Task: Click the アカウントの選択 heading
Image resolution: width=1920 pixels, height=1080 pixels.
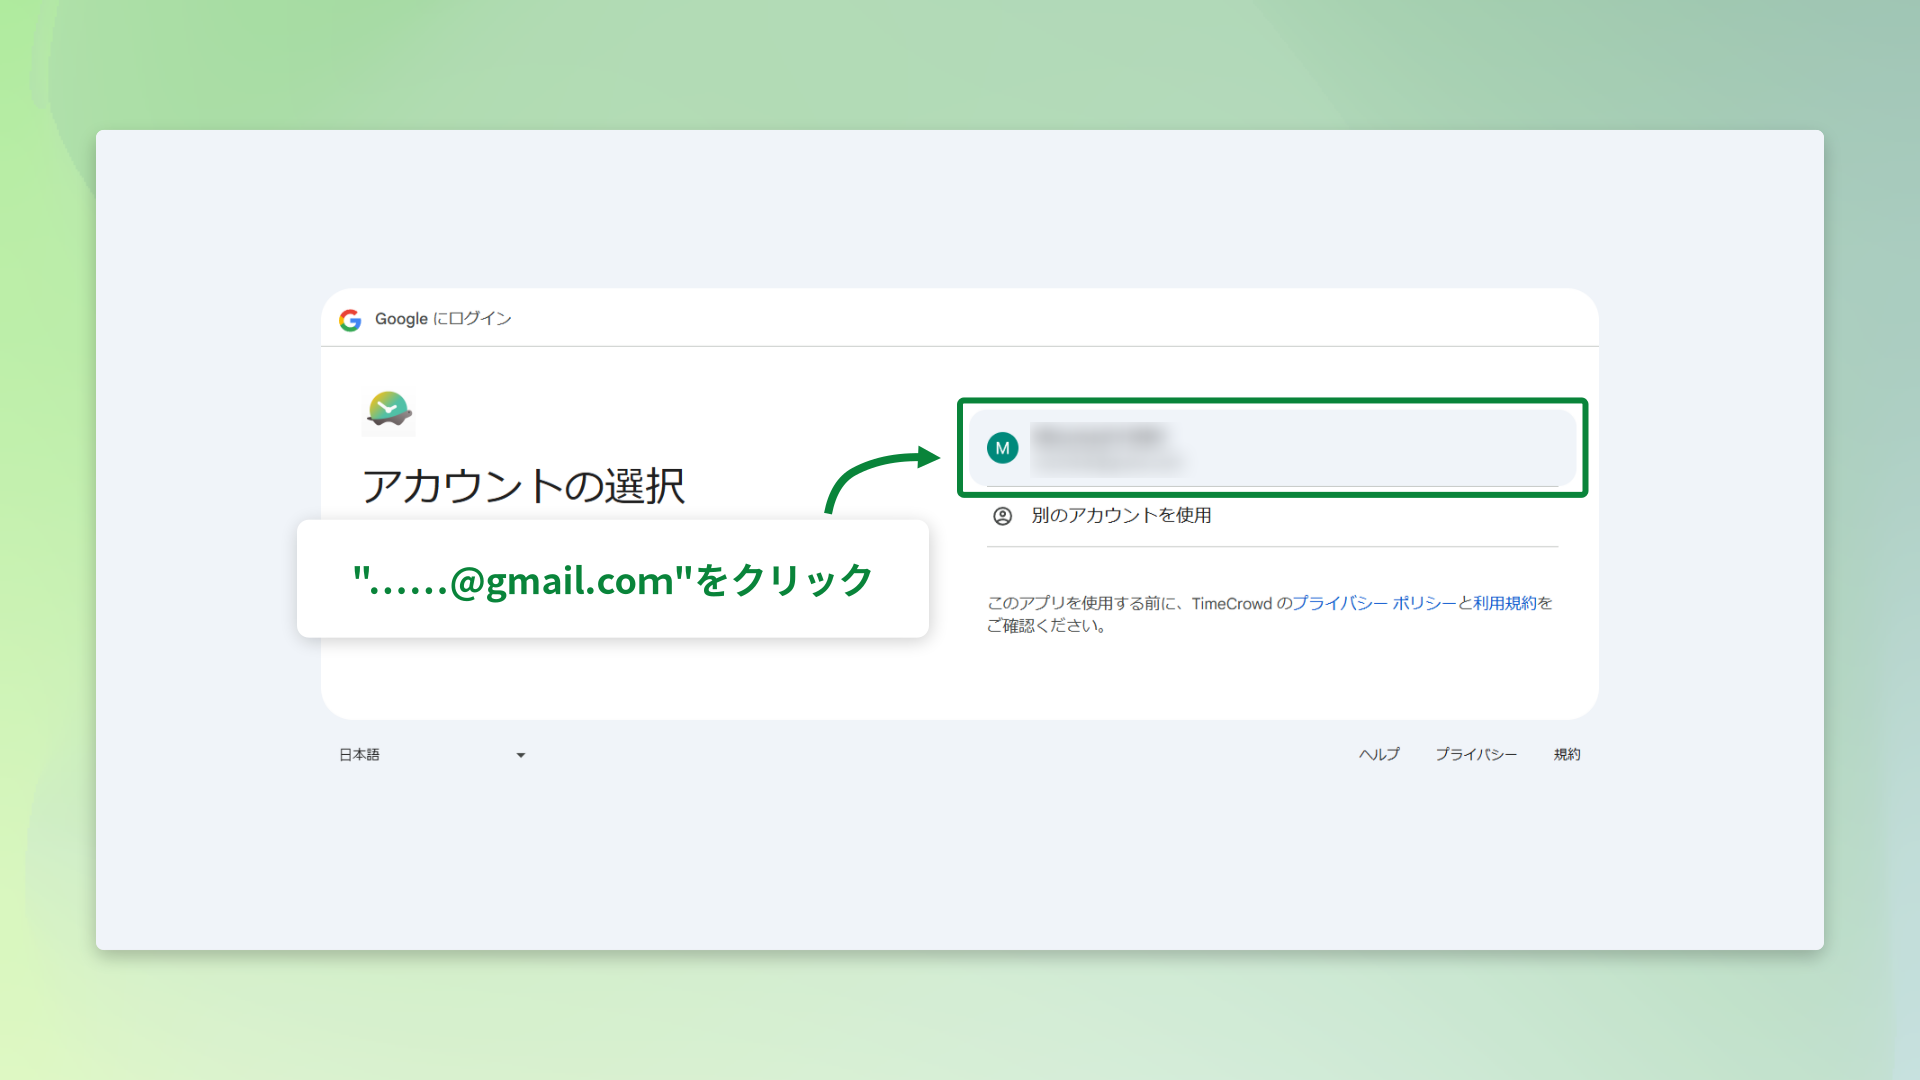Action: click(x=523, y=487)
